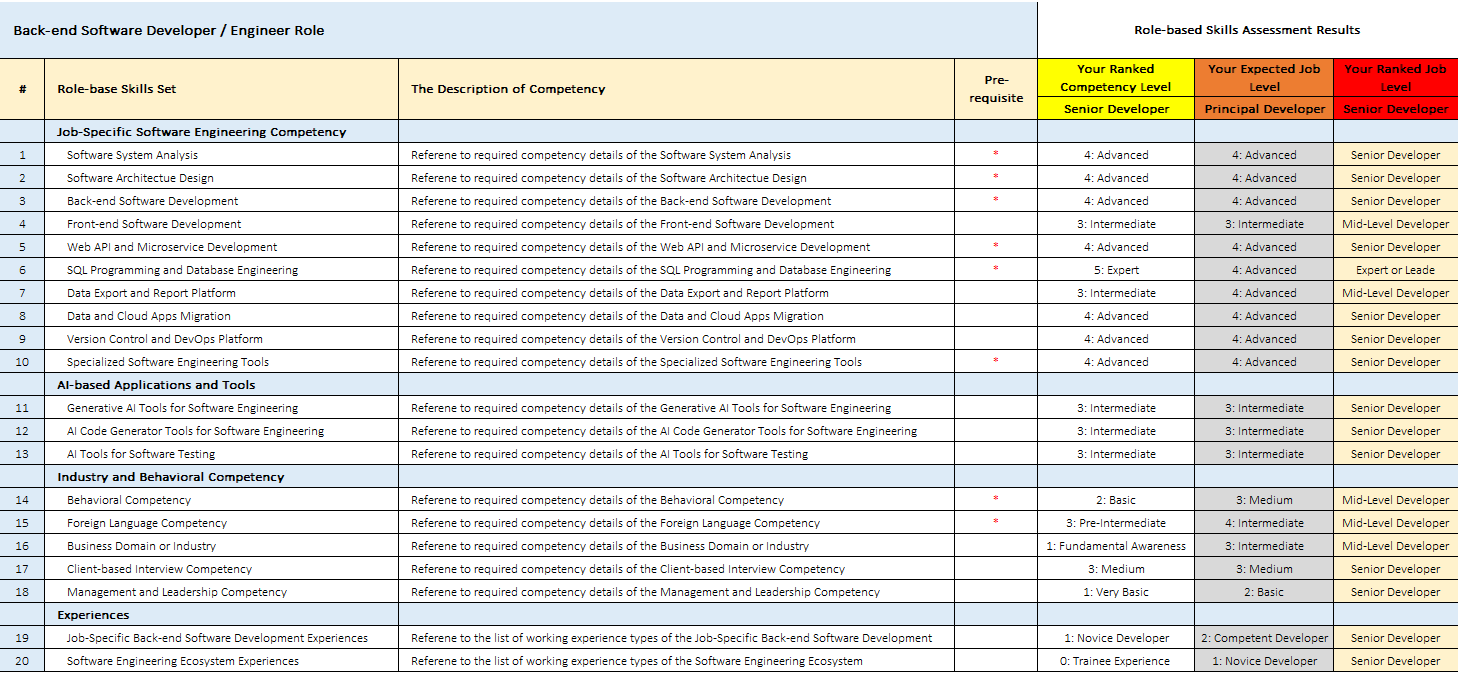
Task: Click the red asterisk in the Behavioral Competency row
Action: pyautogui.click(x=995, y=499)
